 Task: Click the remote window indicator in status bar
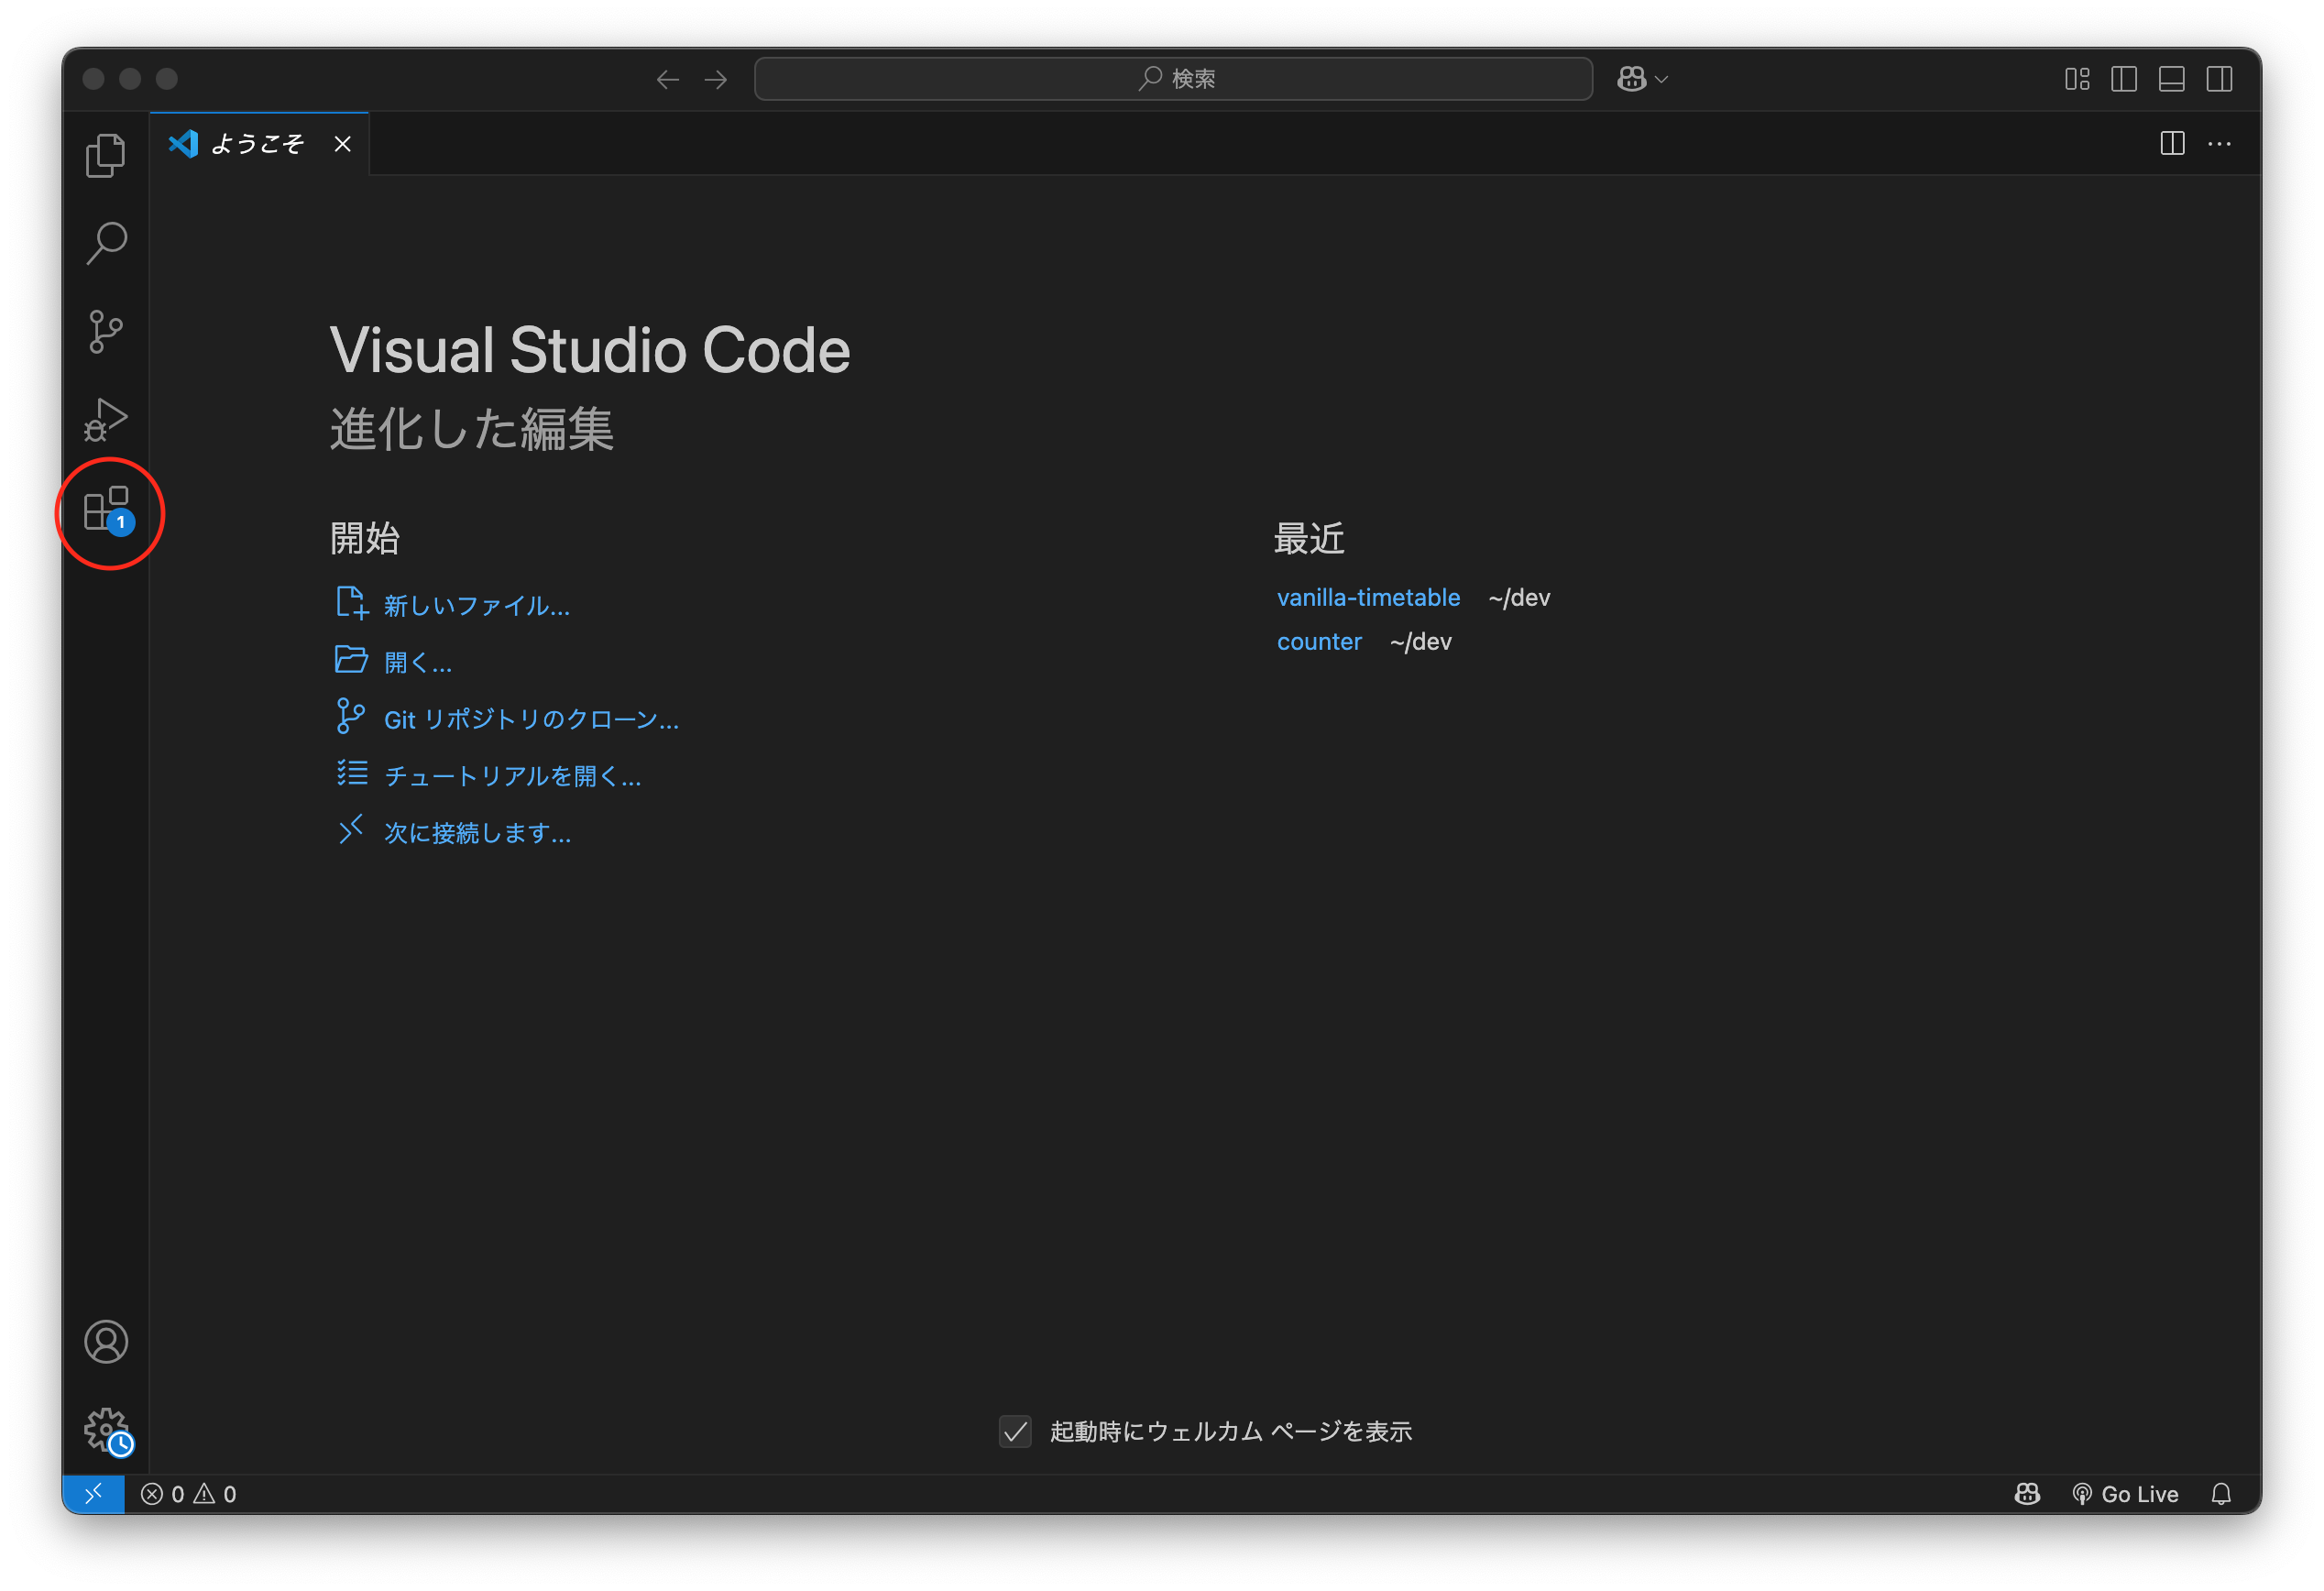pyautogui.click(x=94, y=1494)
